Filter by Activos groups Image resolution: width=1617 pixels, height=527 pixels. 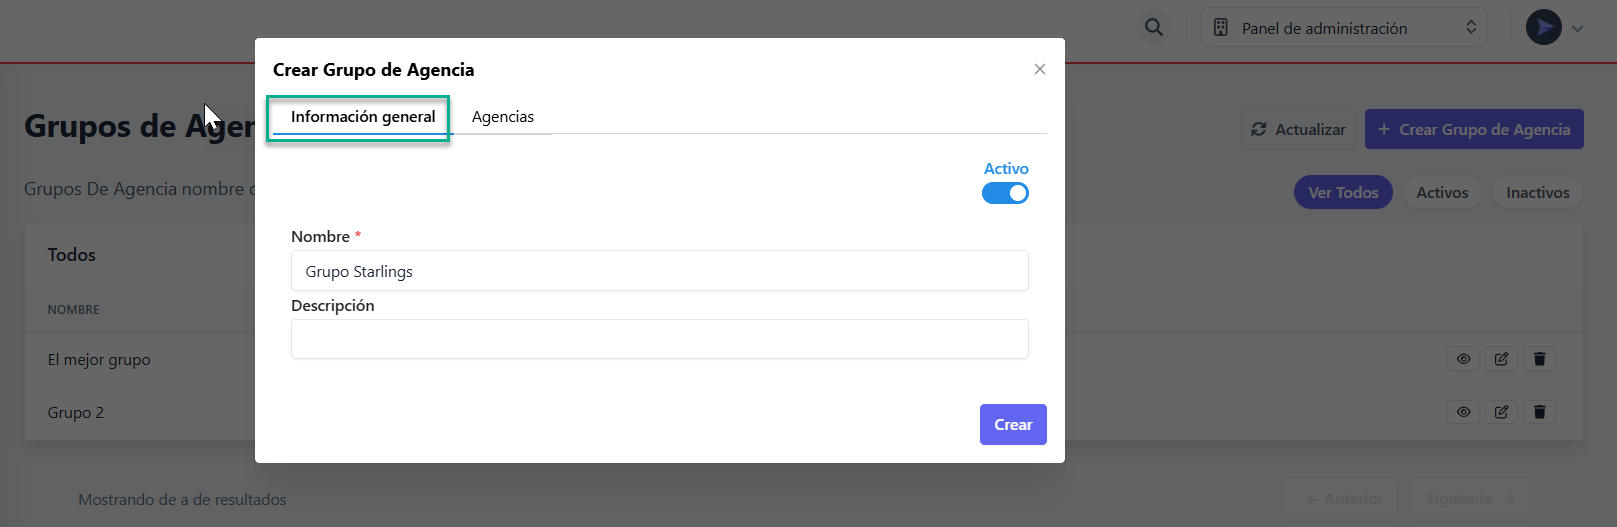pyautogui.click(x=1442, y=193)
